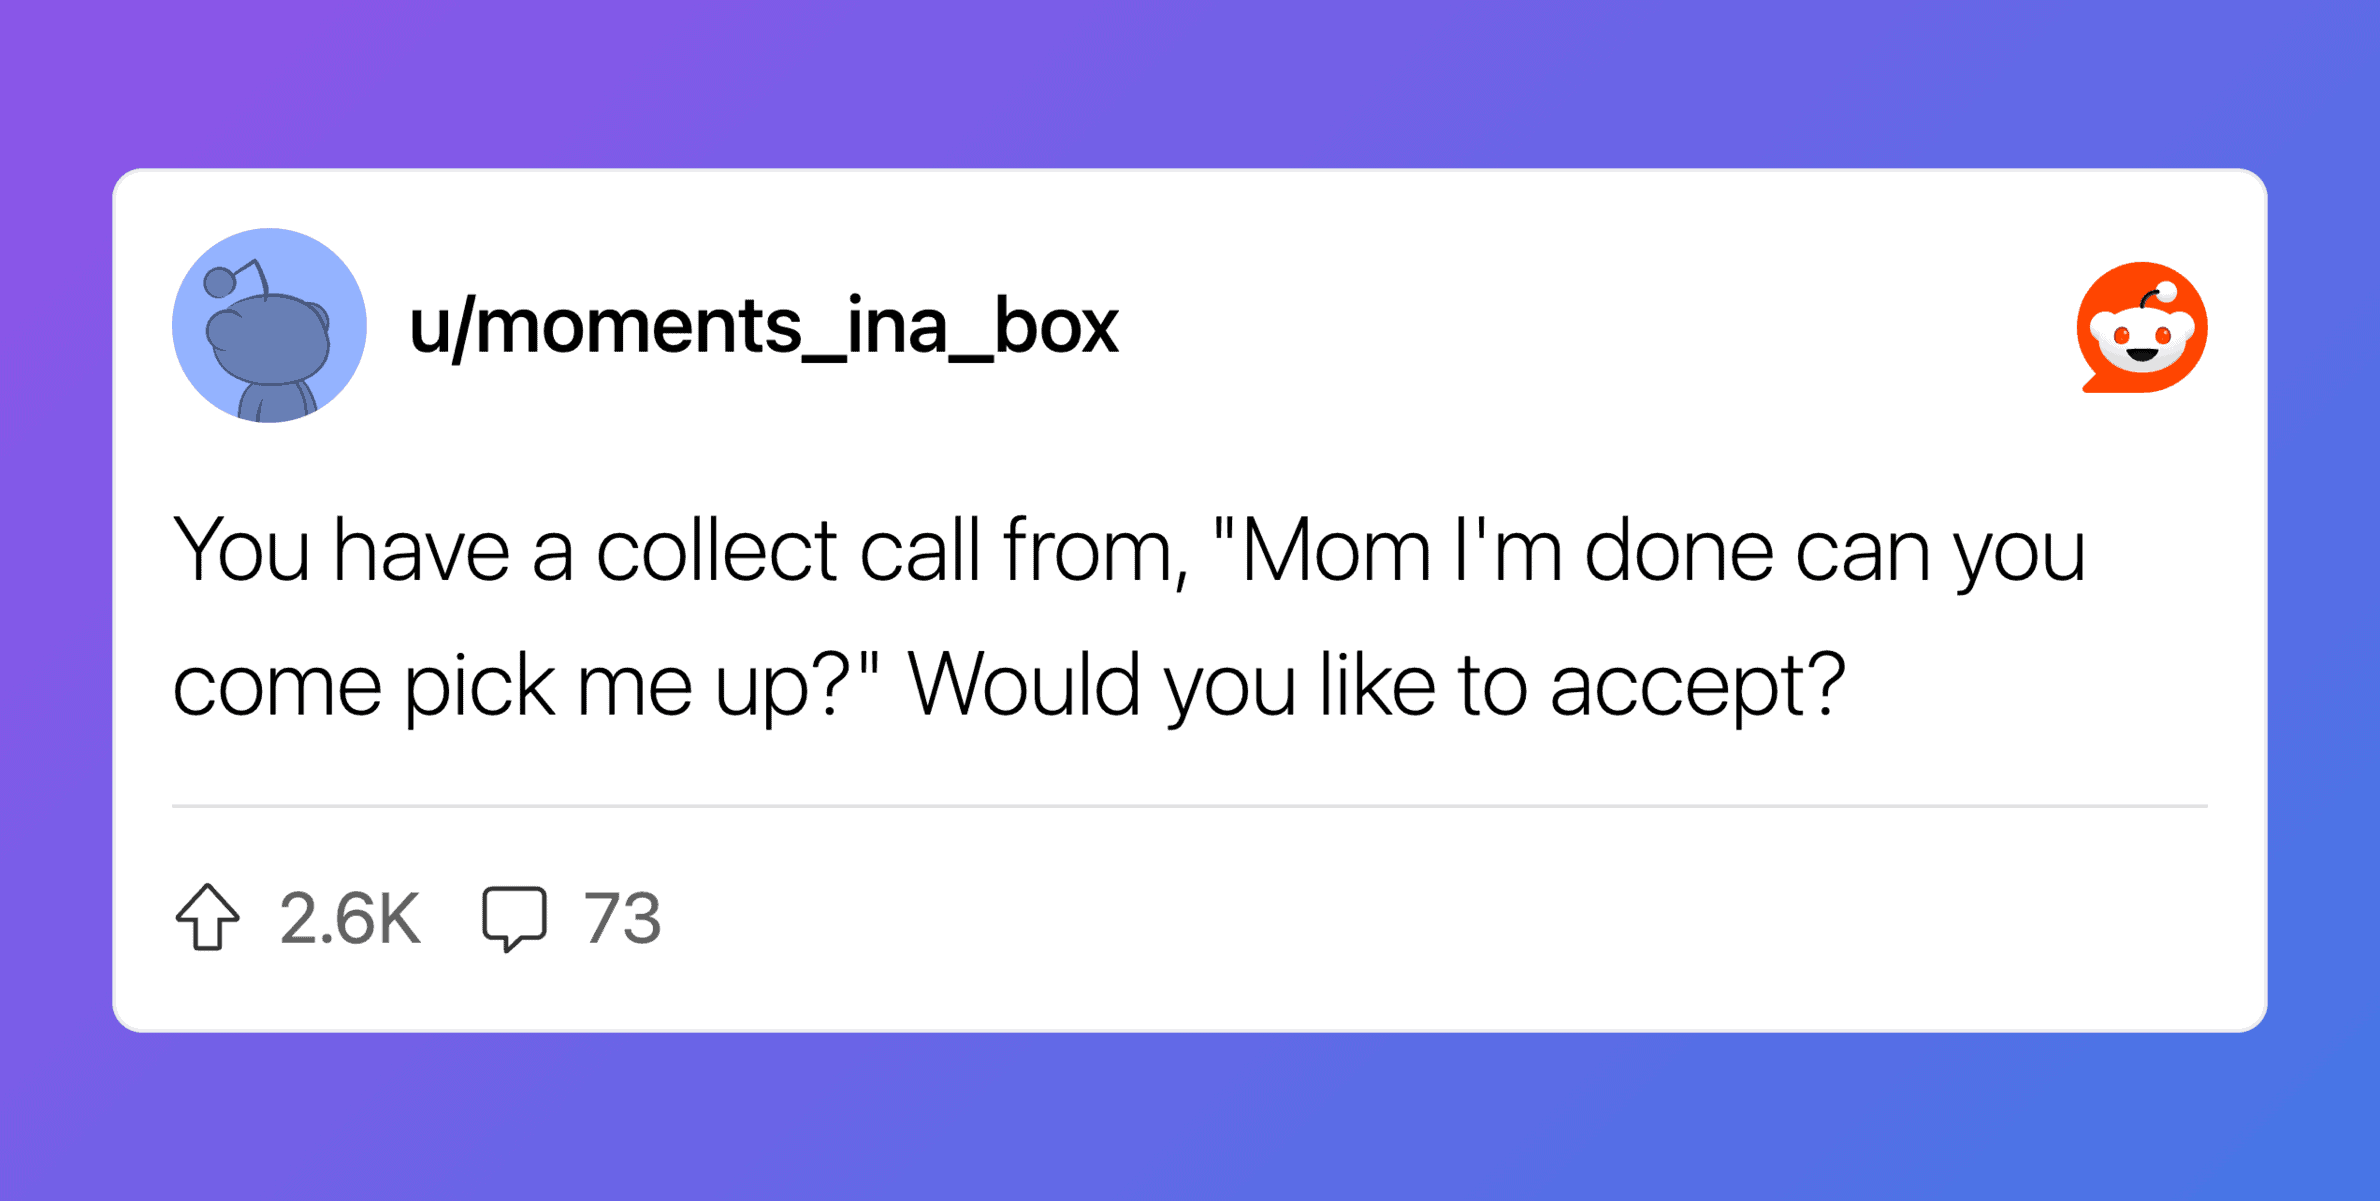
Task: Click the word "collect" in the post
Action: tap(716, 550)
